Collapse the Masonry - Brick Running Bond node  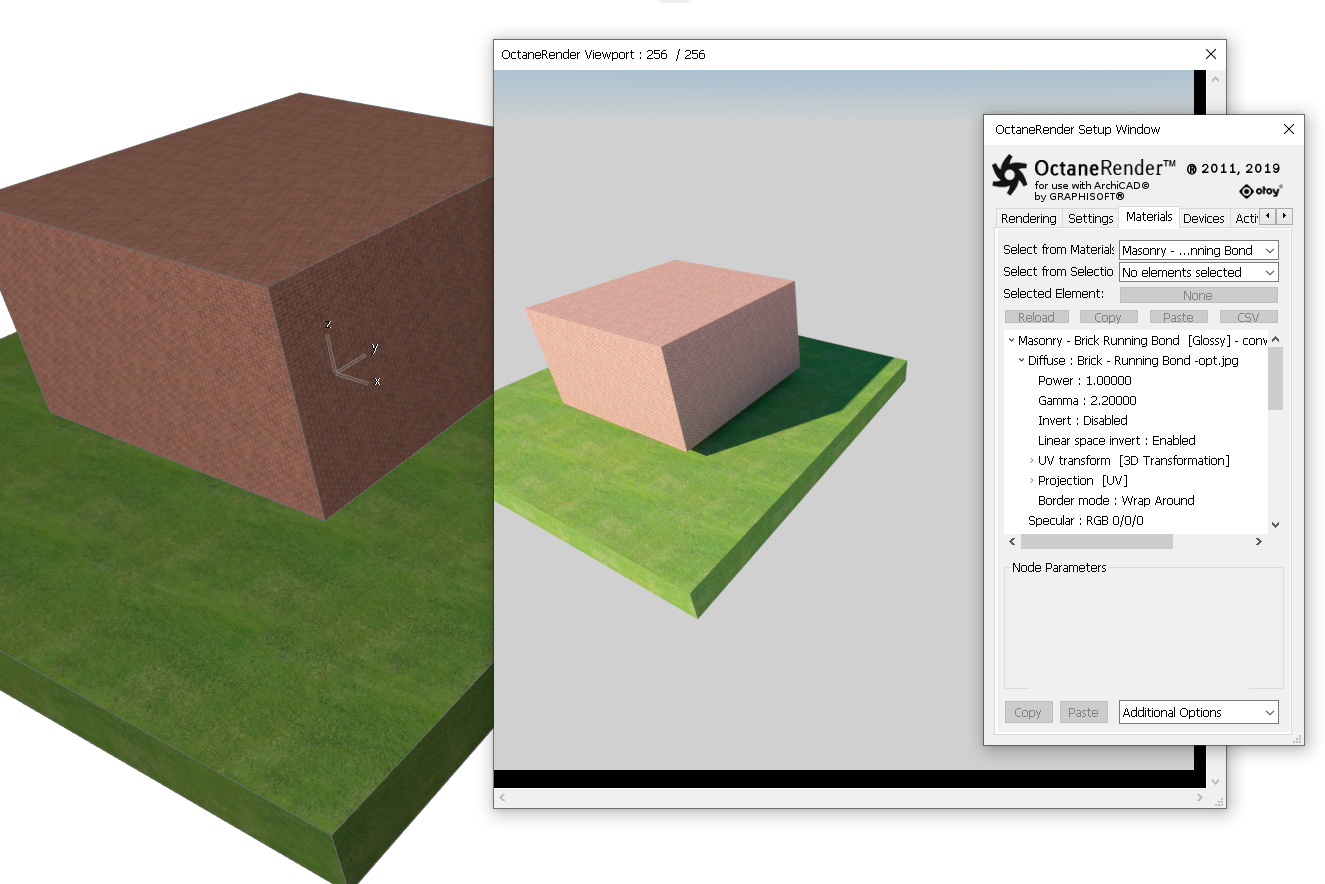(1012, 341)
